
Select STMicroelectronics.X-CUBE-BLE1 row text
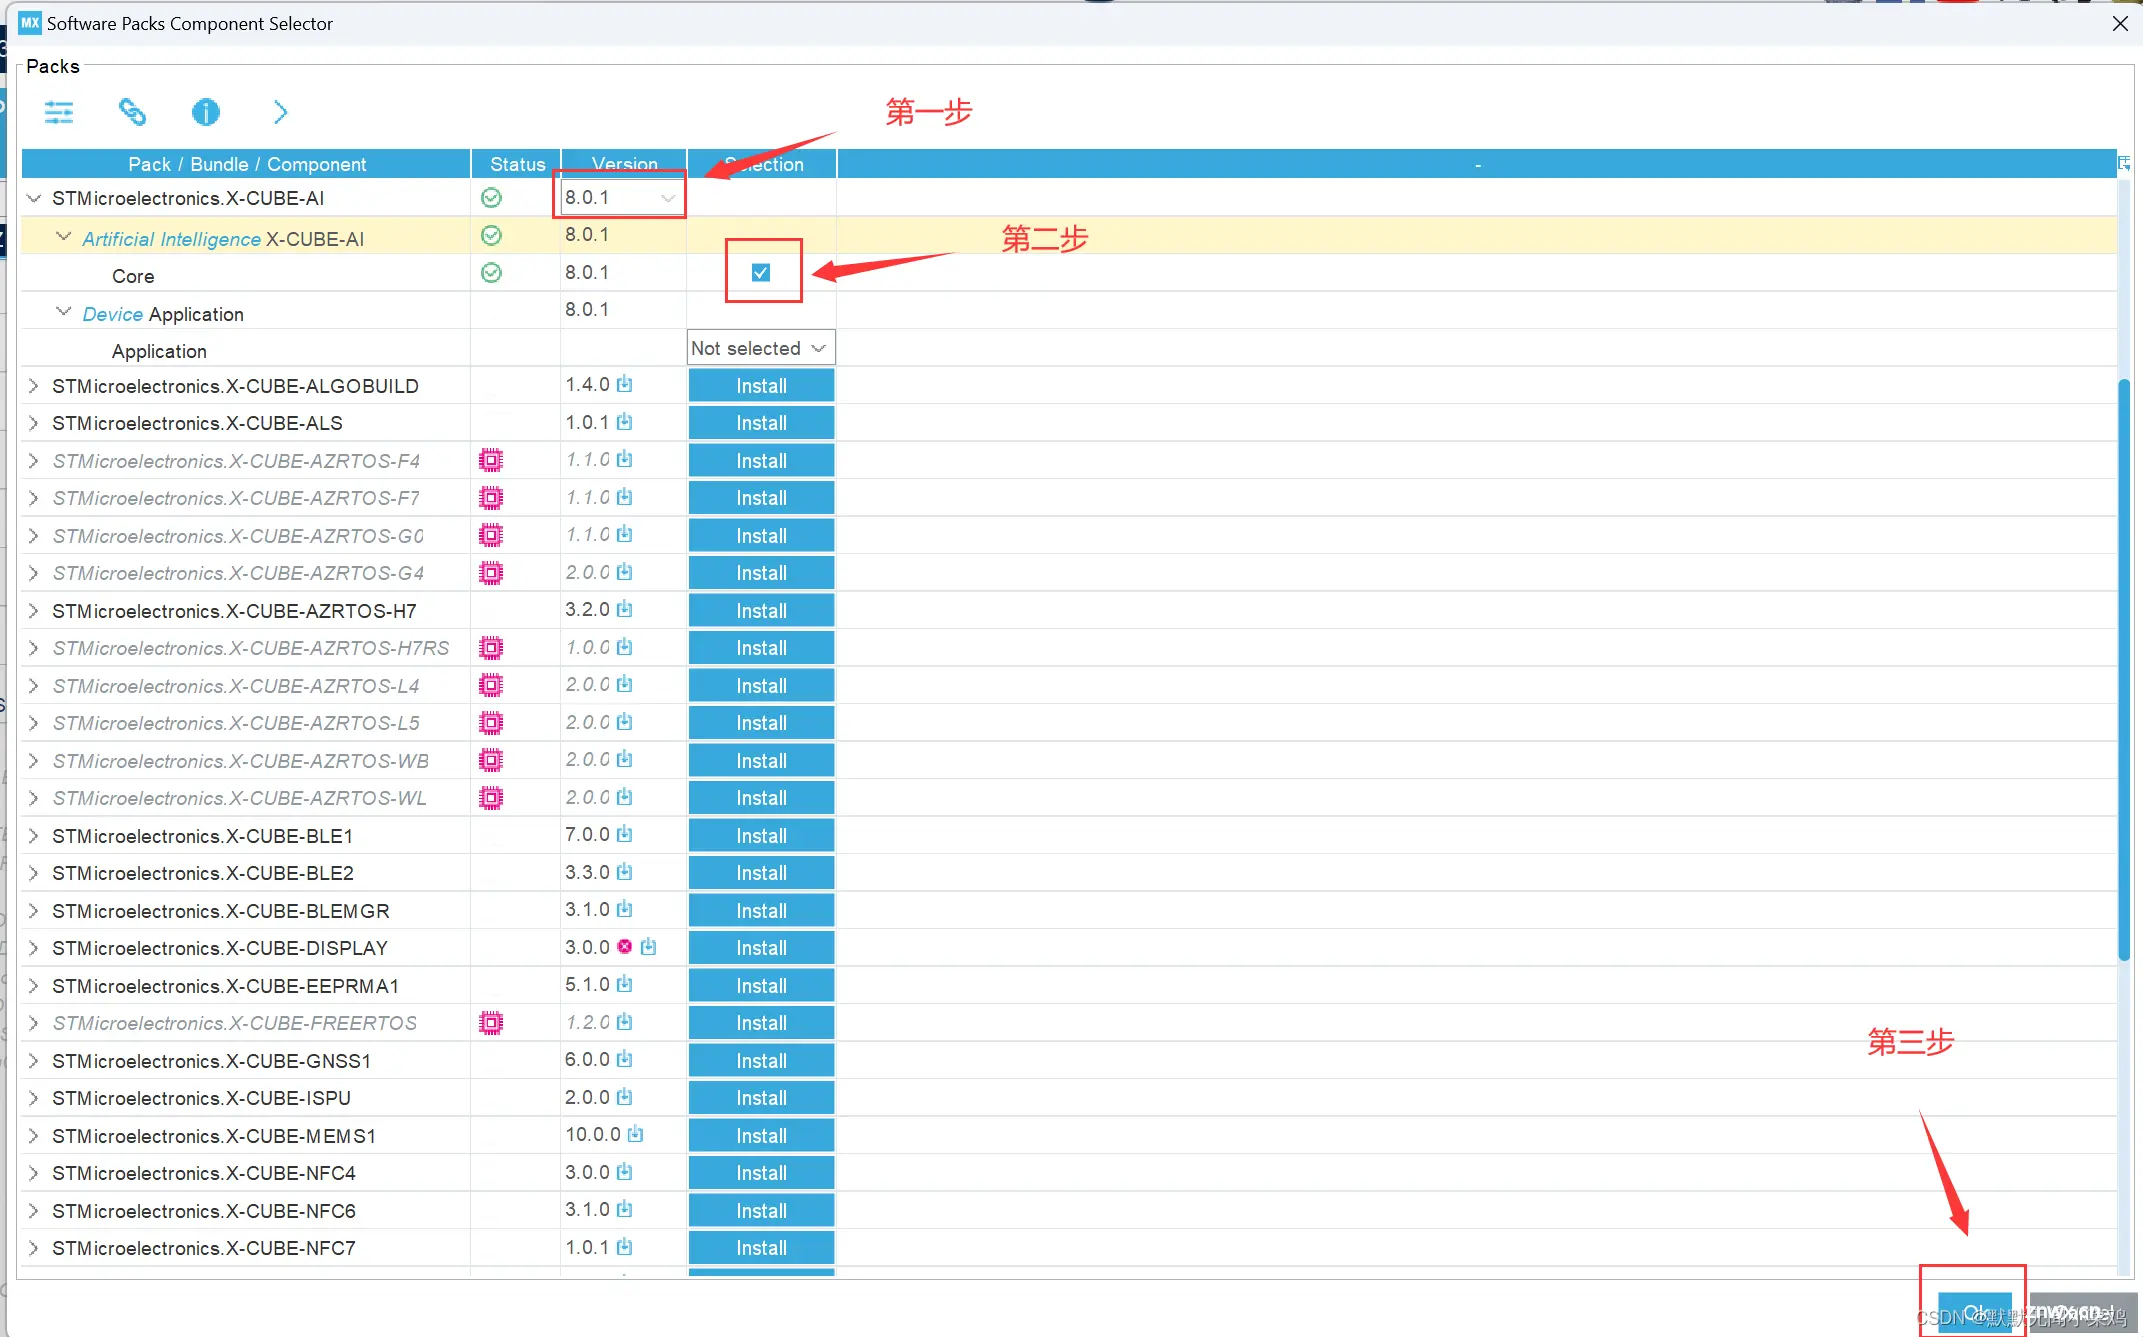pyautogui.click(x=202, y=836)
